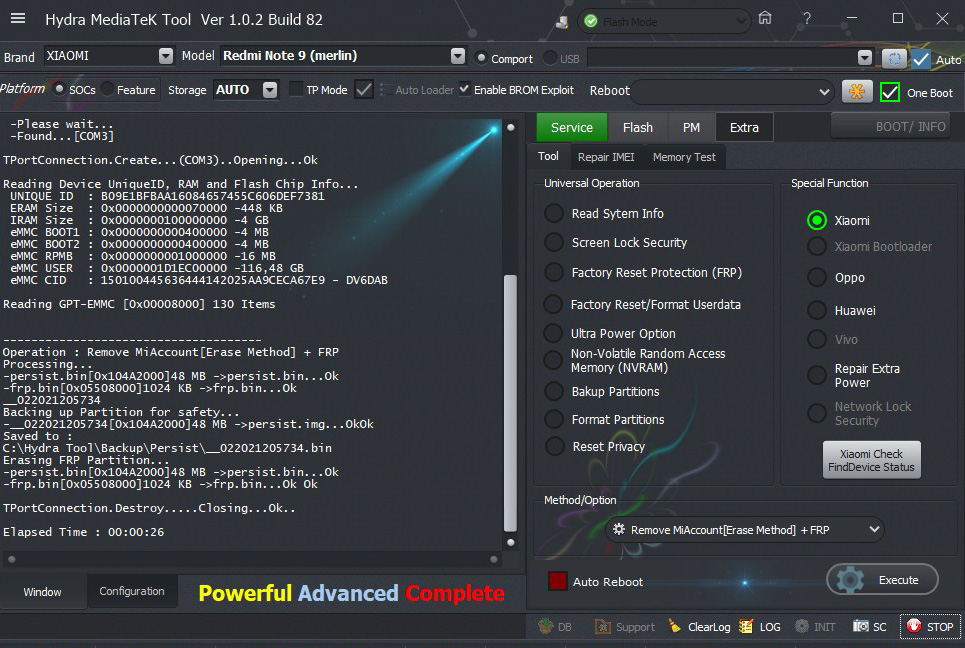Select the Factory Reset Protection (FRP) option
The width and height of the screenshot is (965, 648).
554,273
